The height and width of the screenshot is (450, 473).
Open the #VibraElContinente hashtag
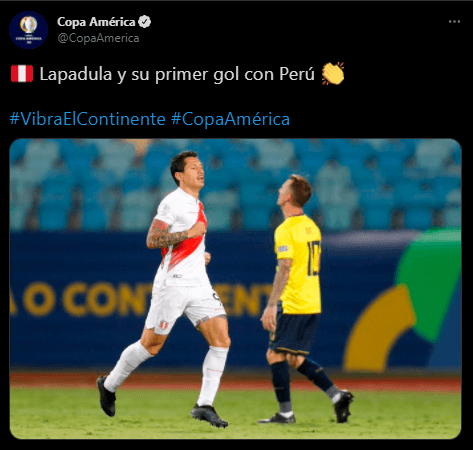pyautogui.click(x=88, y=119)
